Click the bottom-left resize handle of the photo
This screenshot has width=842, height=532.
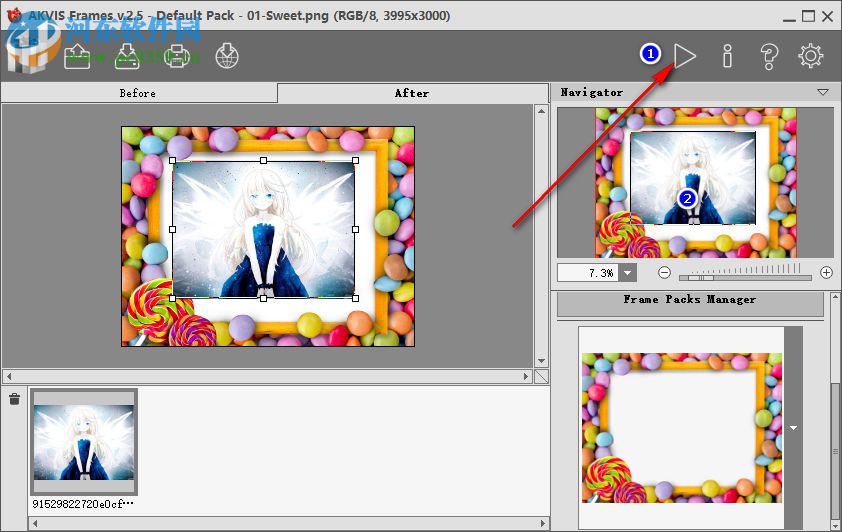172,298
